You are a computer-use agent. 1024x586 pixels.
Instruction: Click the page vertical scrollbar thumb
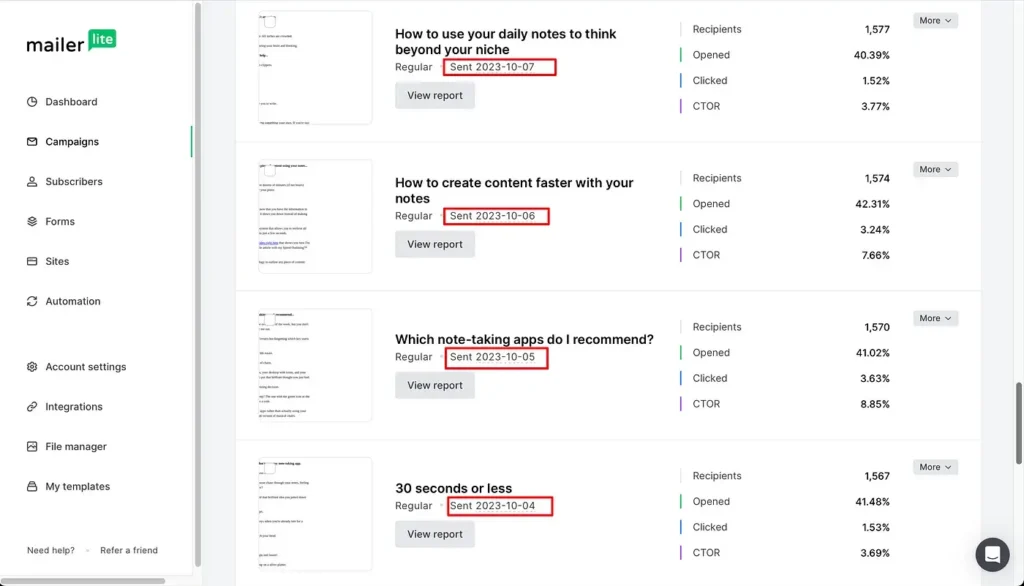point(1019,423)
